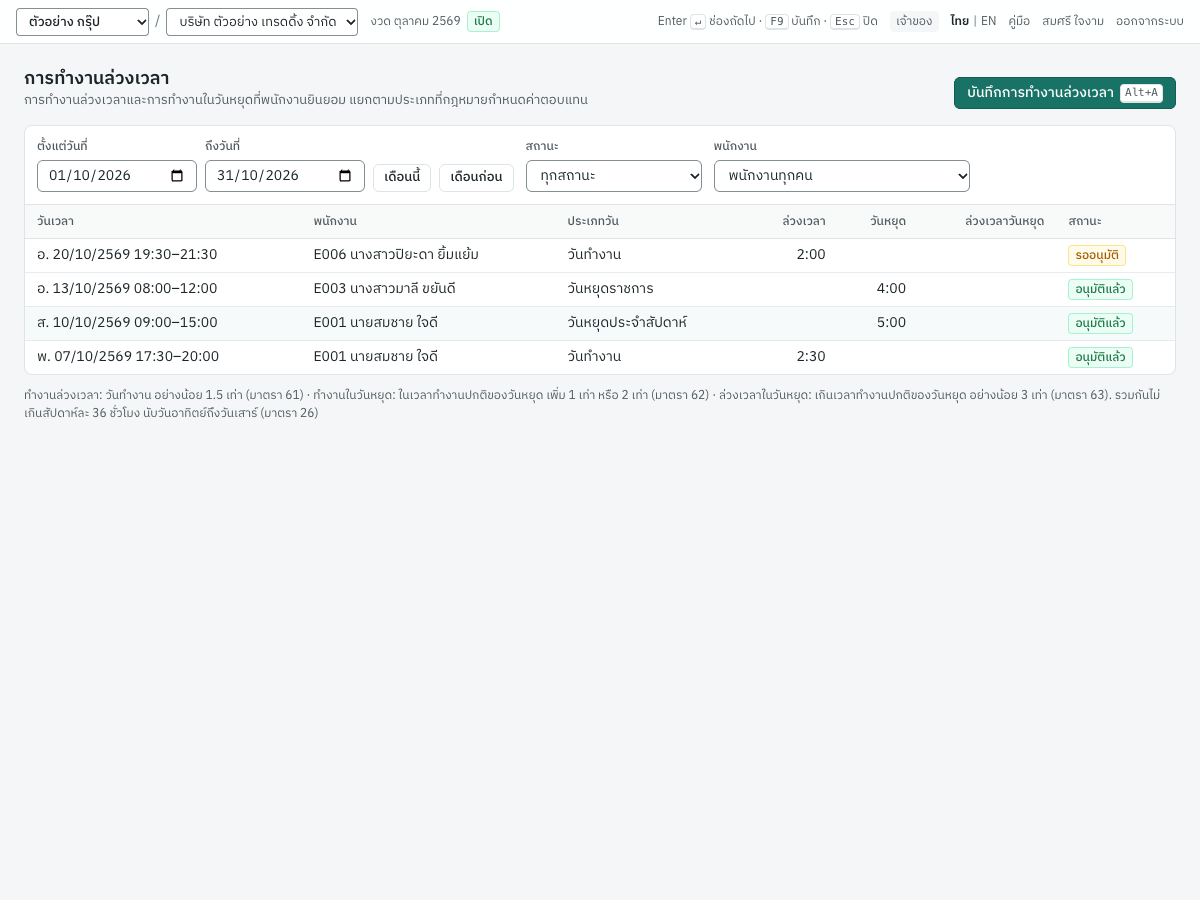Screen dimensions: 1200x900
Task: Click the ตั้งแต่วันที่ date field 01/10/2026
Action: point(117,176)
